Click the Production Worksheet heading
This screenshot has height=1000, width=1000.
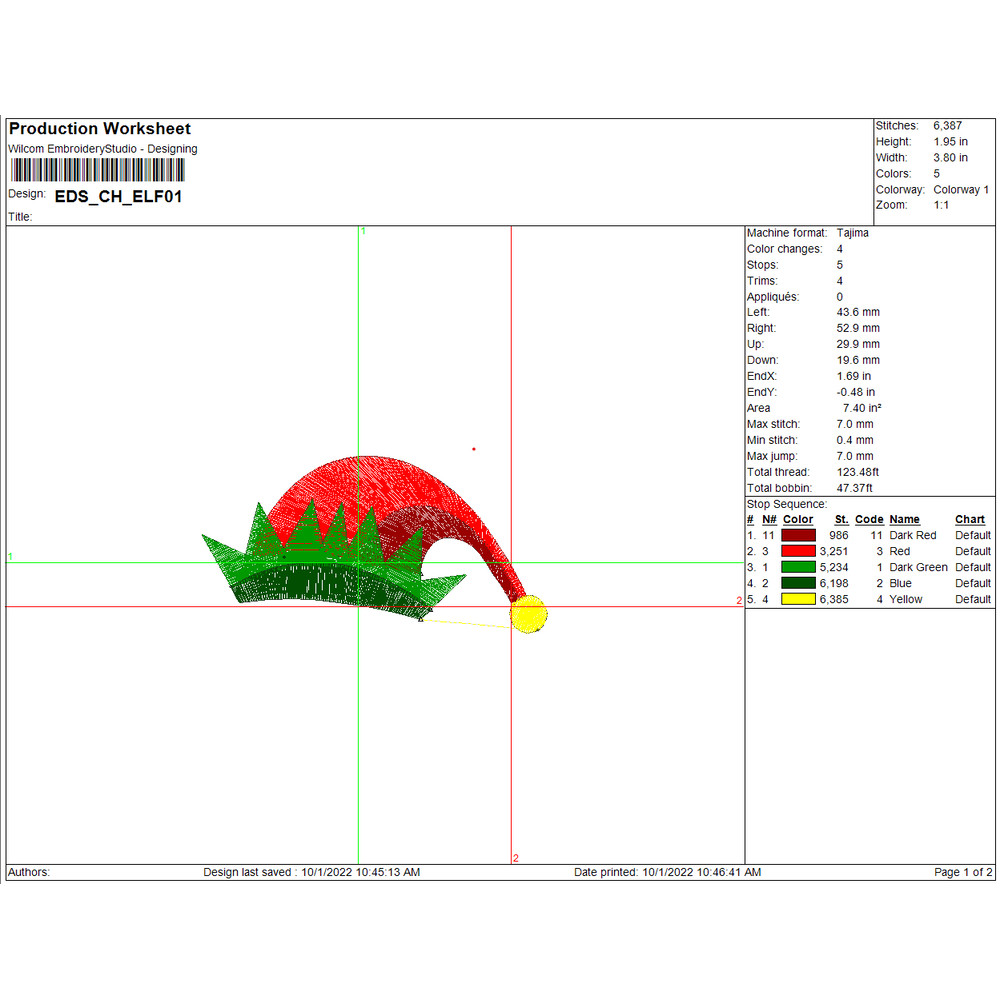click(x=100, y=129)
